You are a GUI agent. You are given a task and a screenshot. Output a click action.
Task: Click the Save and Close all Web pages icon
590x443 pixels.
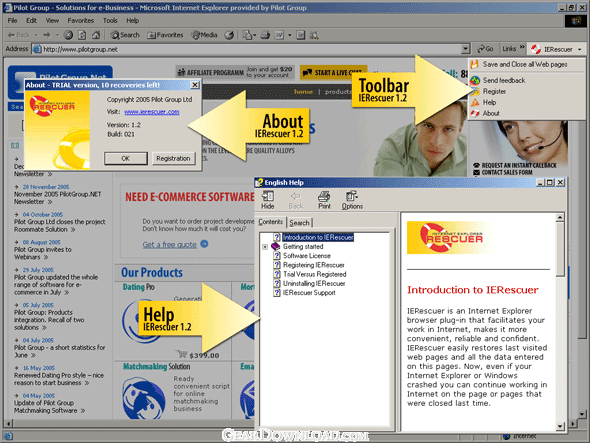(x=474, y=64)
